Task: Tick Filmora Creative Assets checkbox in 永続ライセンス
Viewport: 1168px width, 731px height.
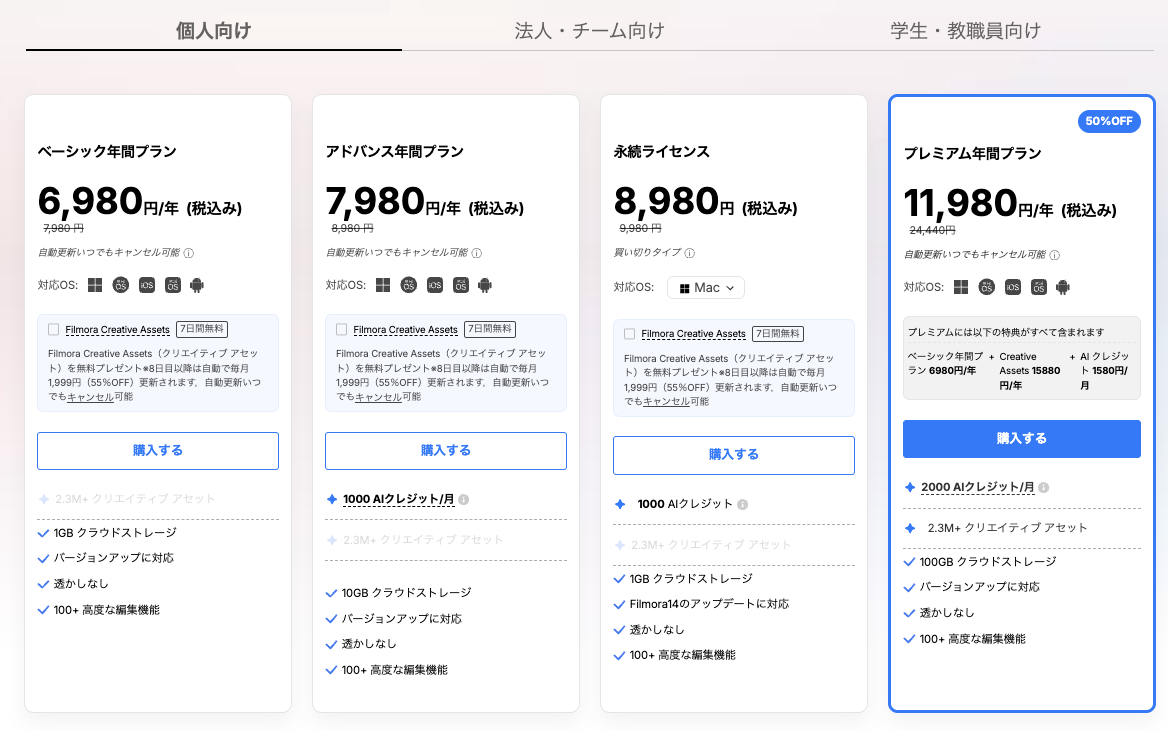Action: [630, 334]
